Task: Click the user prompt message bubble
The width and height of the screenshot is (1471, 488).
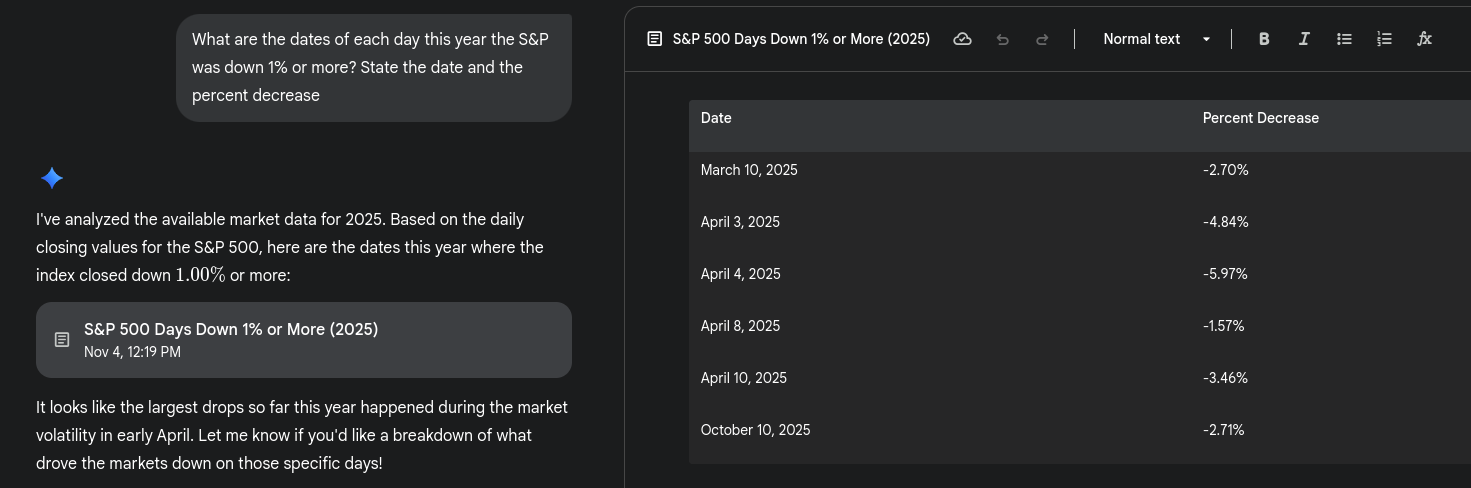Action: point(373,68)
